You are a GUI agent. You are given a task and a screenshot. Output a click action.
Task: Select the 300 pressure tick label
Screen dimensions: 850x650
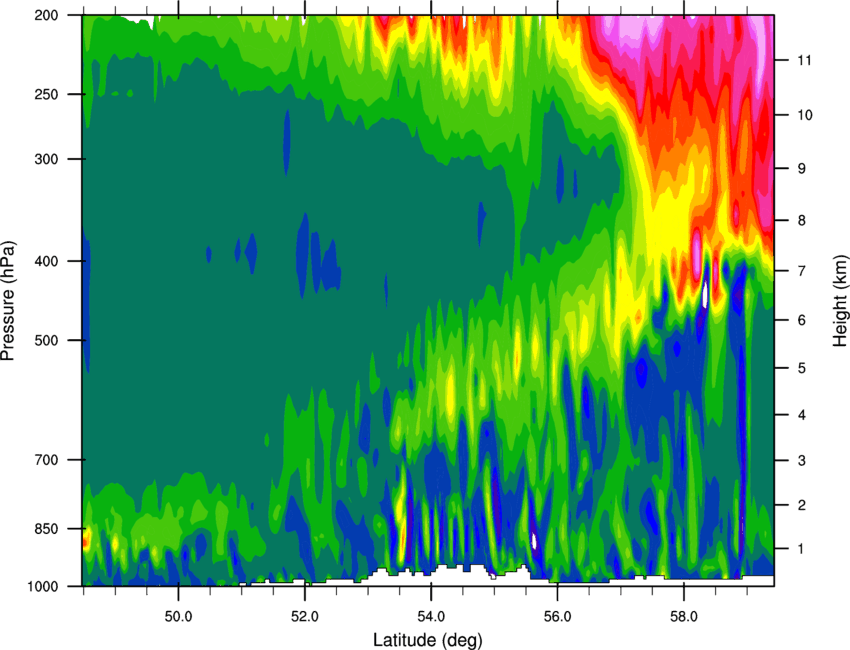coord(46,159)
